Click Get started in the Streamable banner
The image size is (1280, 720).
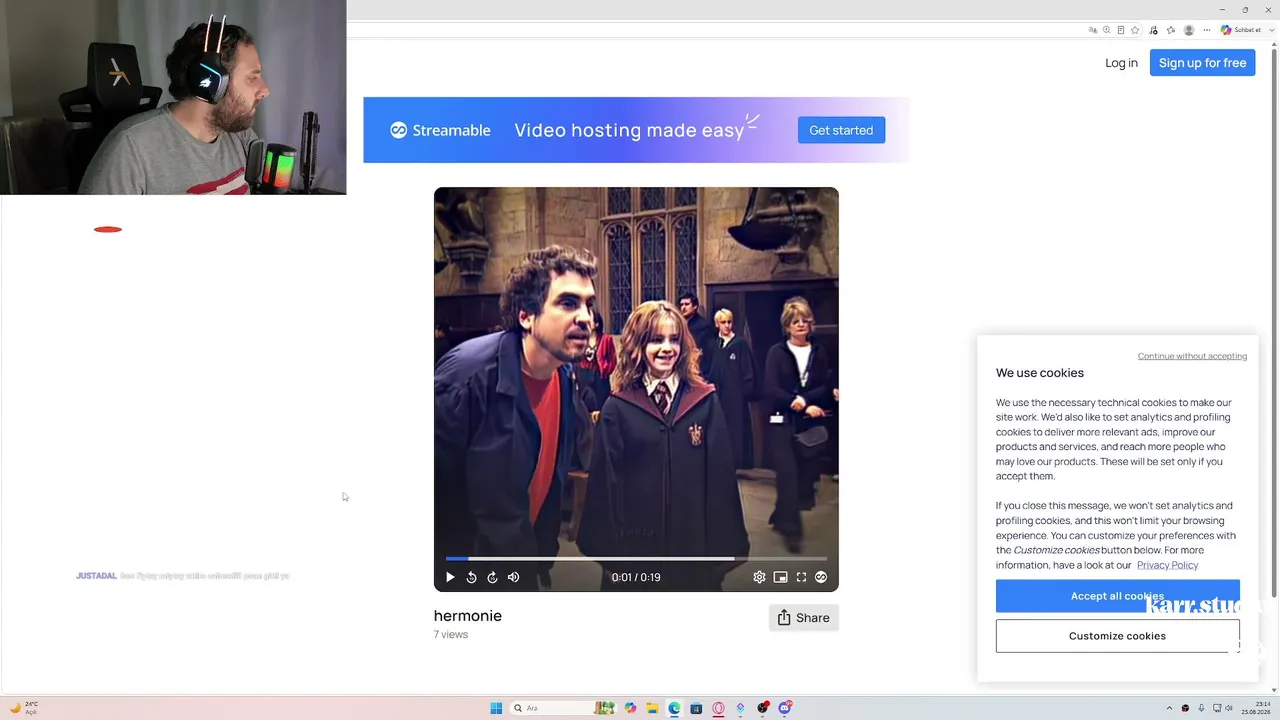click(841, 130)
